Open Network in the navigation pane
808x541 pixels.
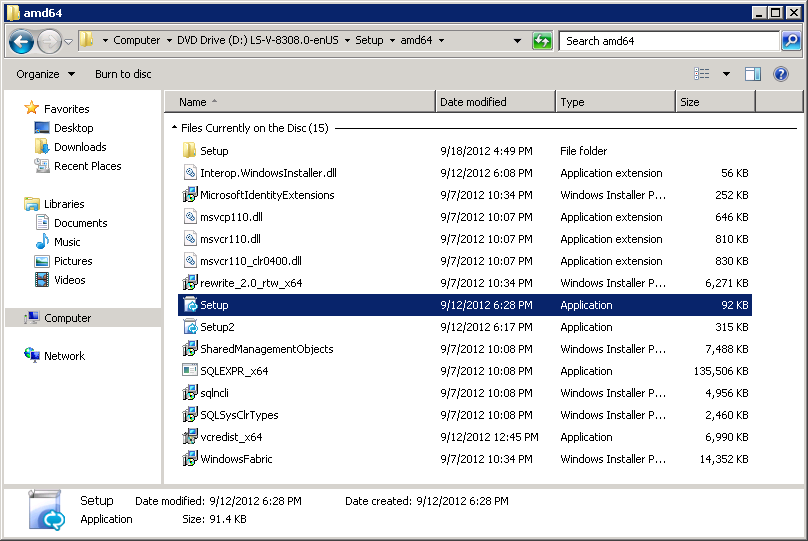[64, 356]
